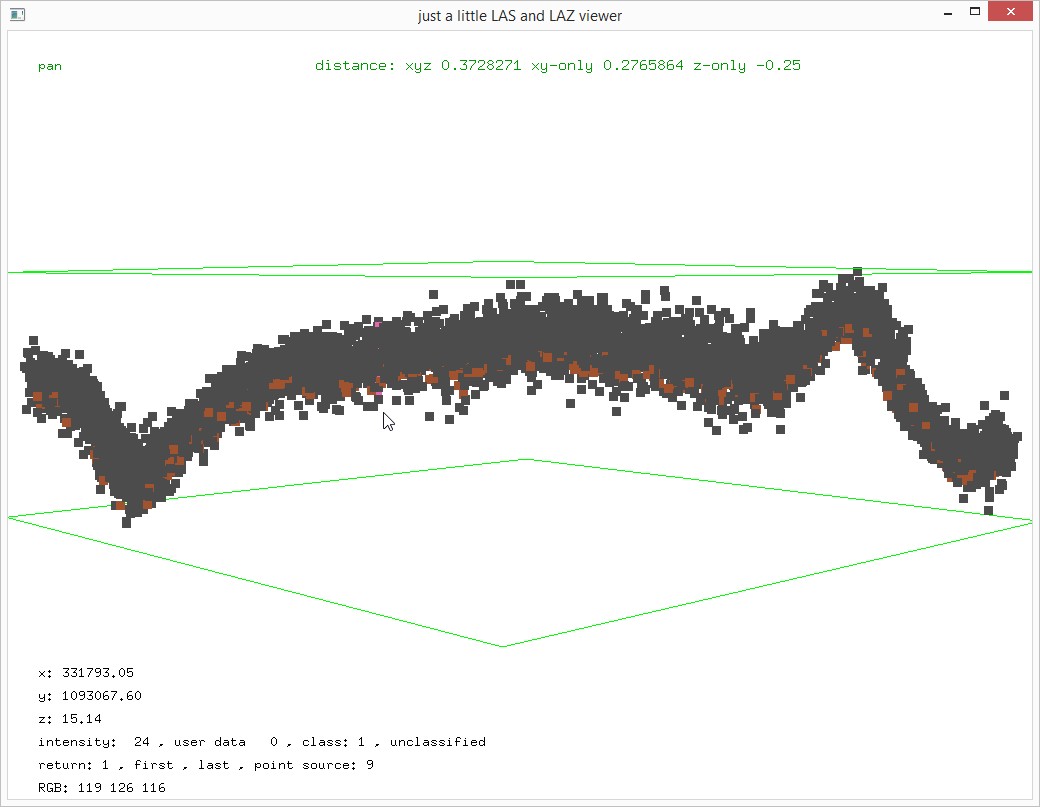
Task: Click the 'pan' mode label
Action: click(50, 66)
